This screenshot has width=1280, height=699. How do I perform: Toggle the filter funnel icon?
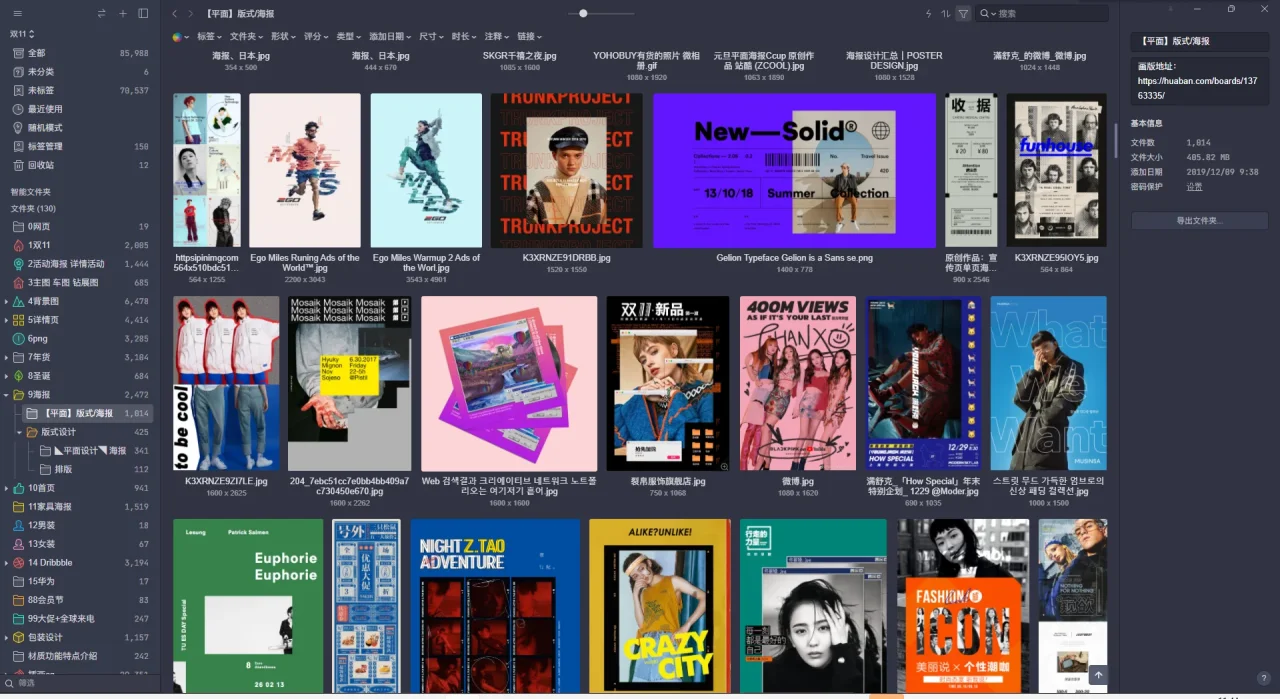[963, 13]
